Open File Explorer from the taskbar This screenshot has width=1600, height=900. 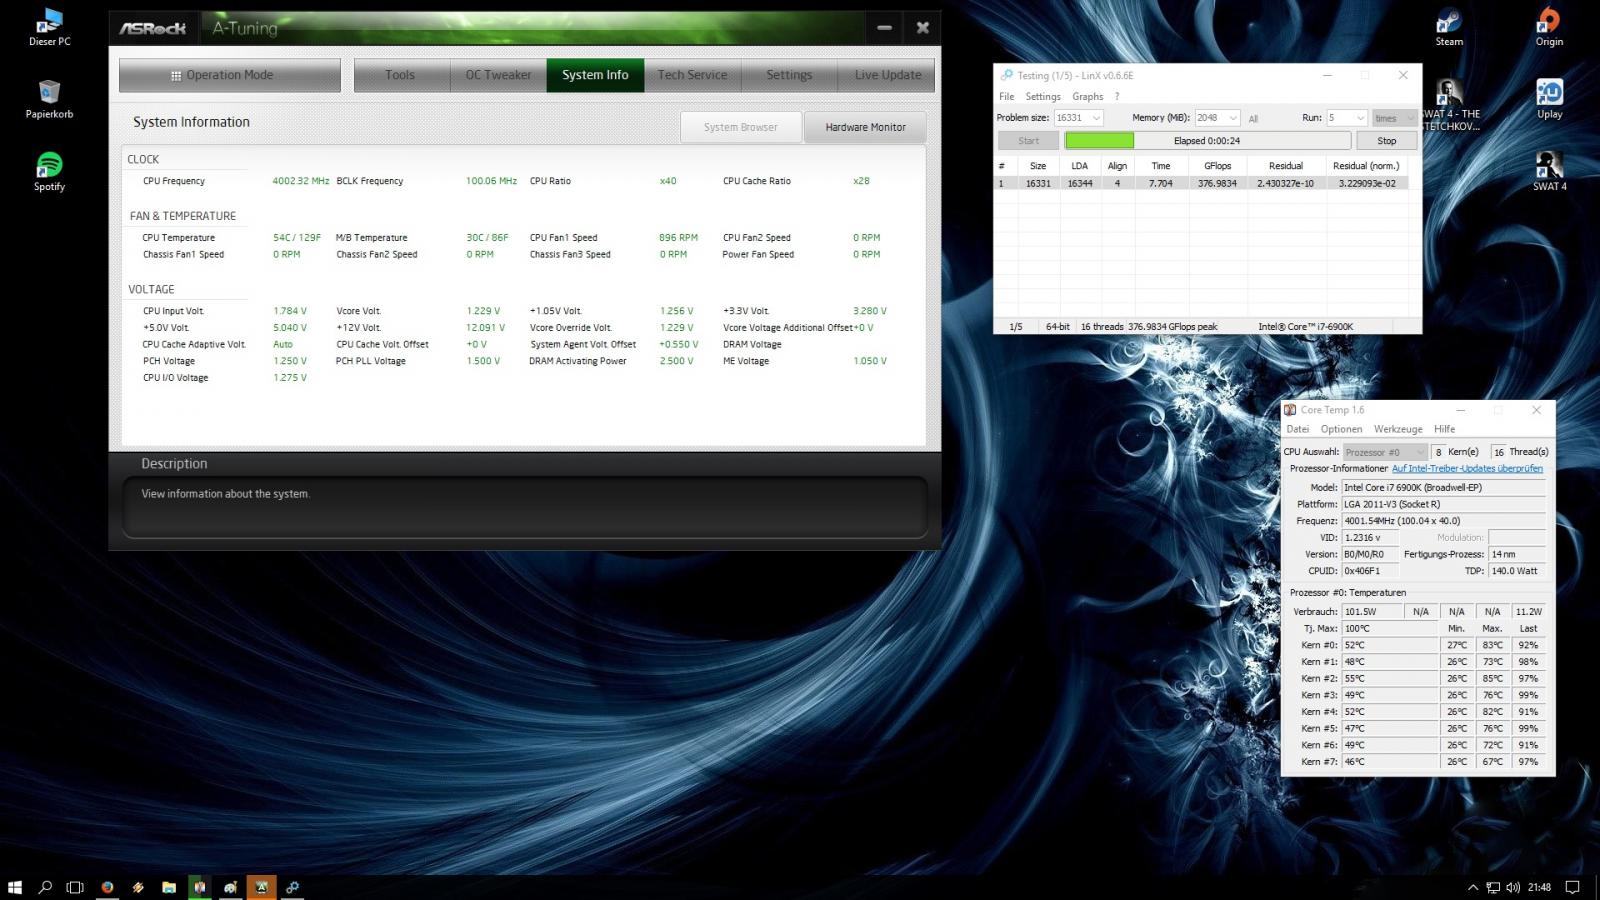[169, 887]
